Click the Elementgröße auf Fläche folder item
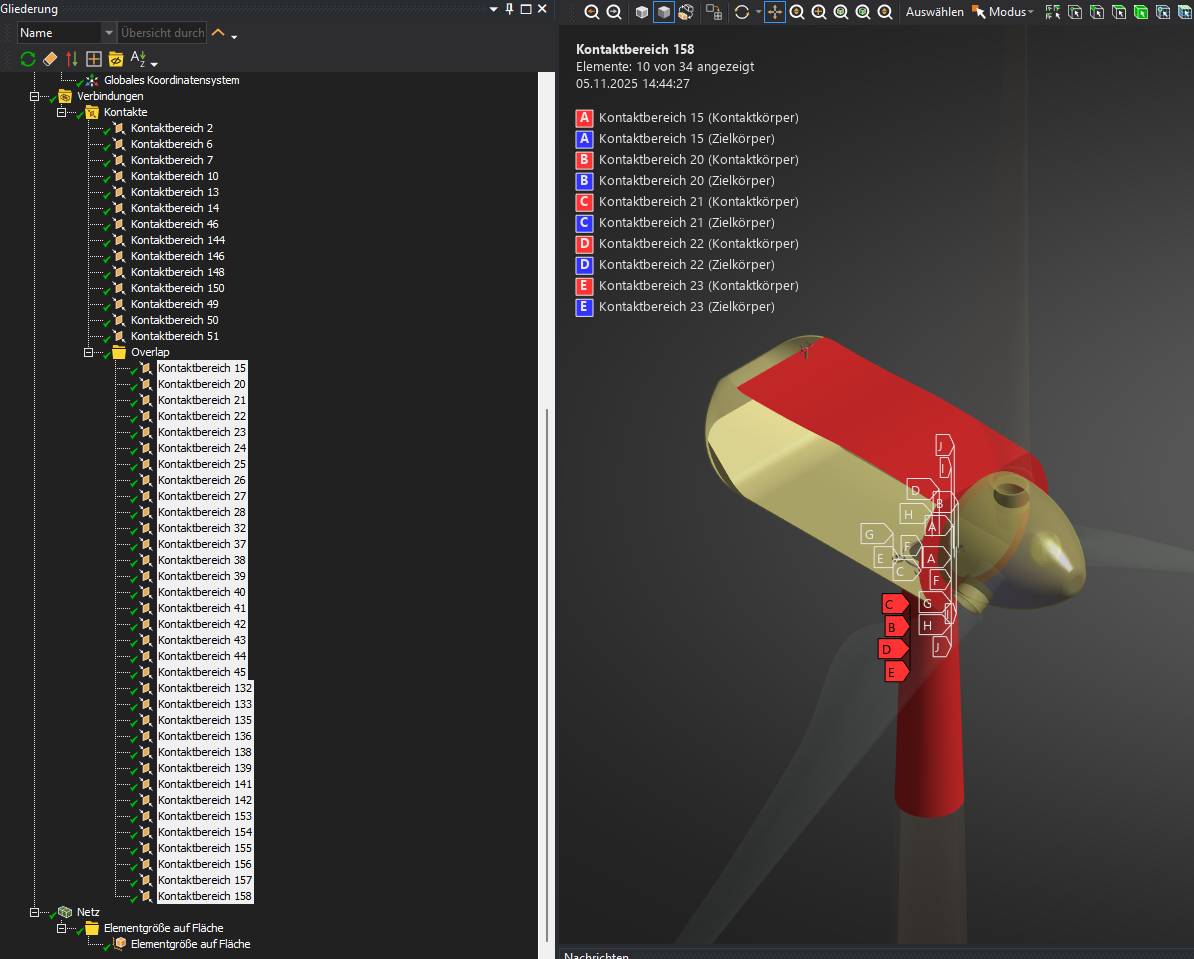This screenshot has width=1194, height=959. [x=163, y=928]
